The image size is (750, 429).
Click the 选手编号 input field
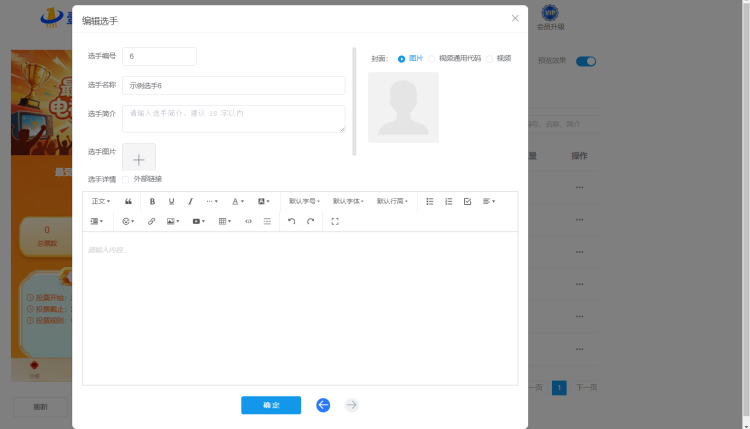coord(159,56)
